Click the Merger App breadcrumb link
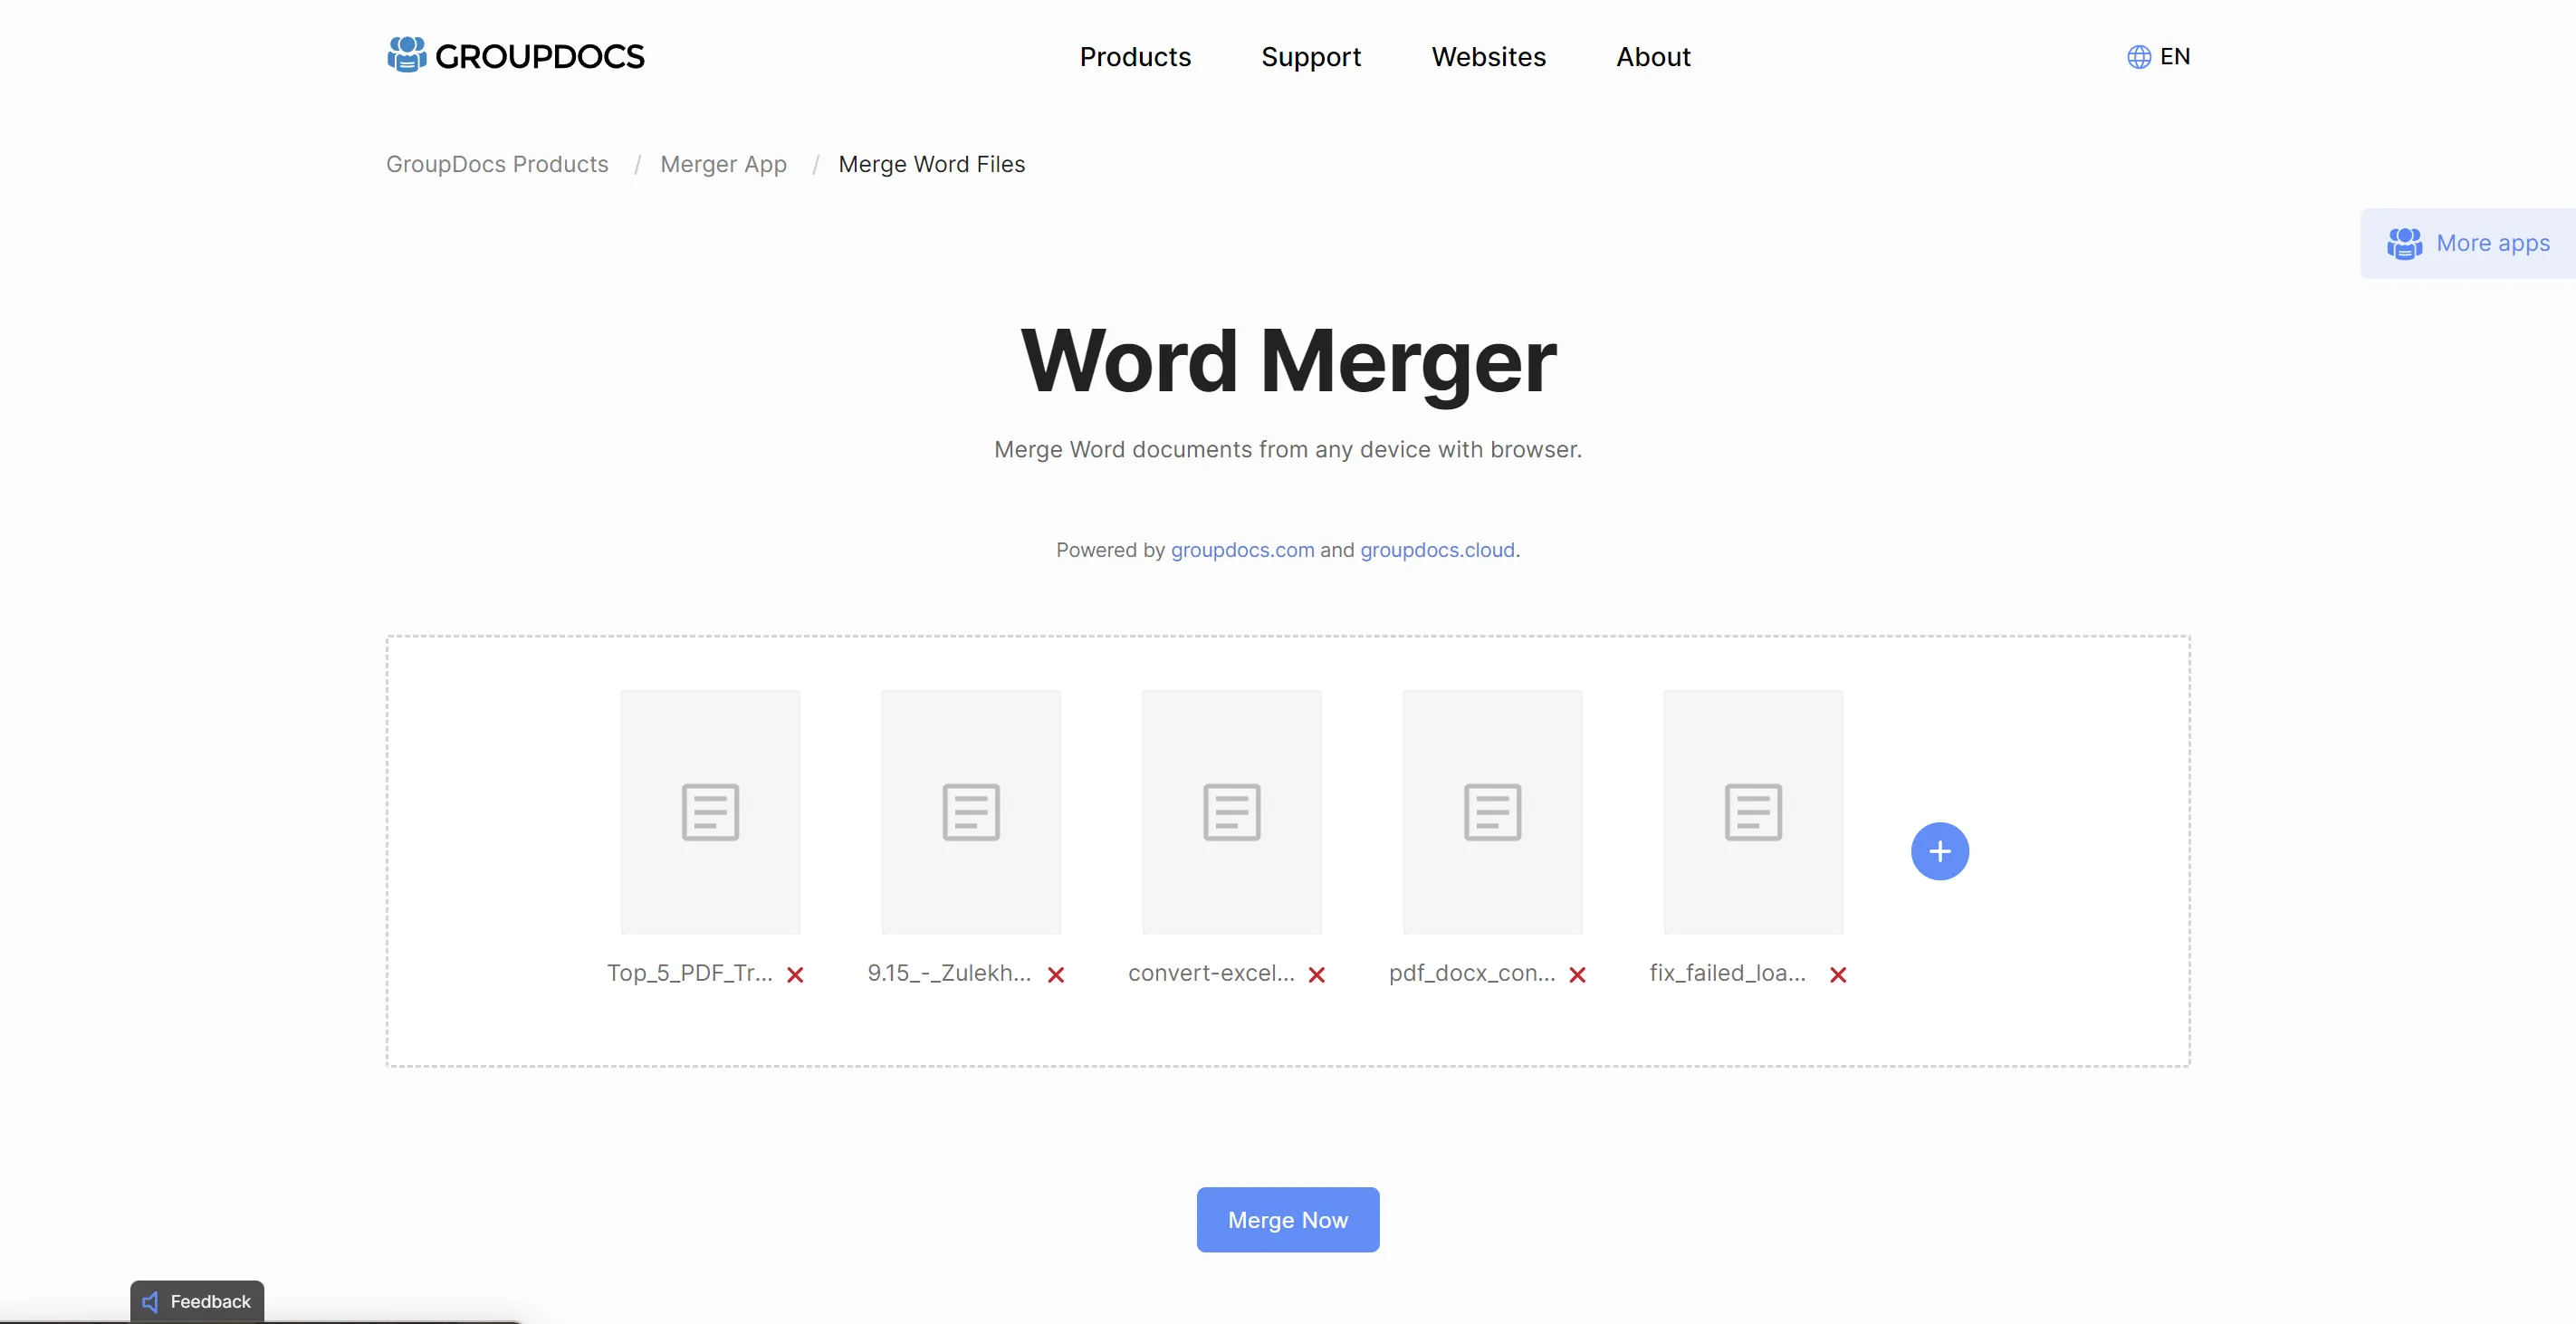Viewport: 2576px width, 1324px height. tap(723, 162)
